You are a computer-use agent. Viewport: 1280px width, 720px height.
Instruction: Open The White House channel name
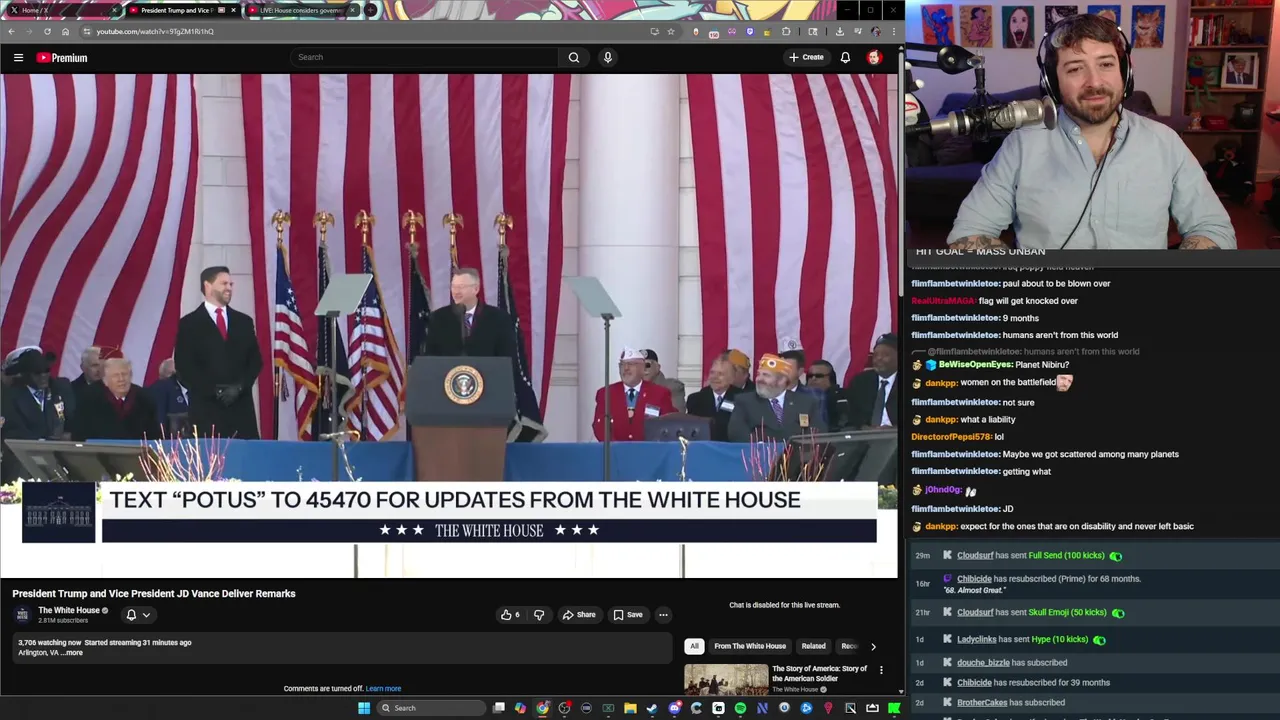(69, 610)
